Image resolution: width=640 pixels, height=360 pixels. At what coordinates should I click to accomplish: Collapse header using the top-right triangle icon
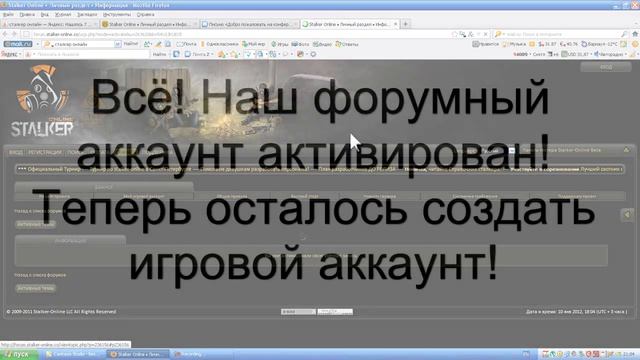coord(626,150)
